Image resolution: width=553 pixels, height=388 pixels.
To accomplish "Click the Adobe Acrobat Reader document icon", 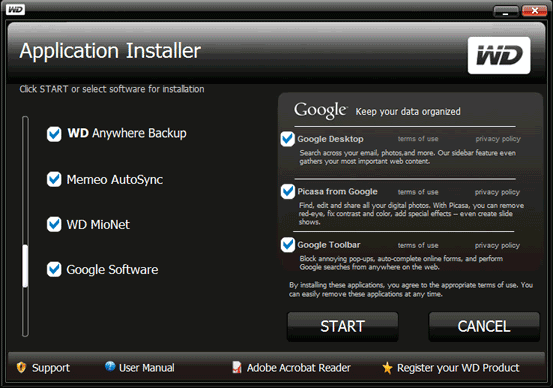I will [237, 367].
